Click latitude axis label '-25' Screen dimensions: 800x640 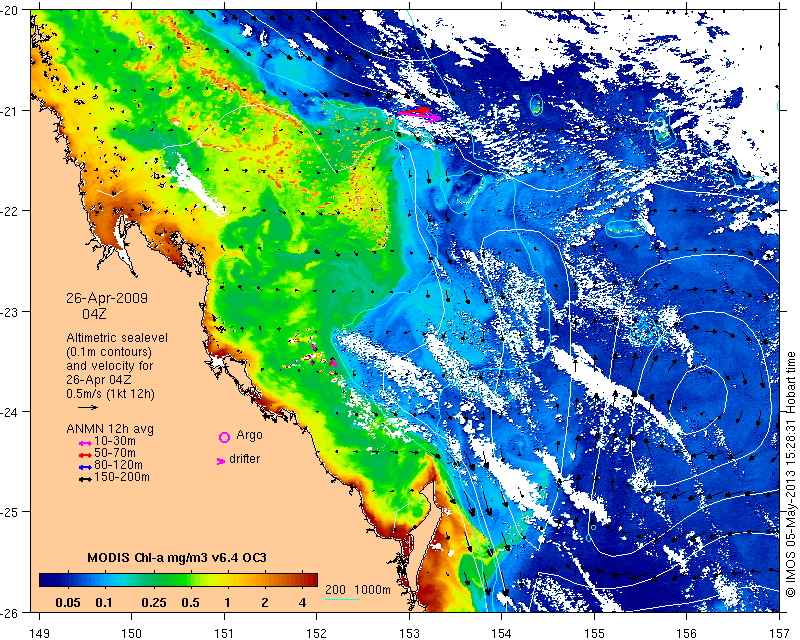click(x=10, y=512)
